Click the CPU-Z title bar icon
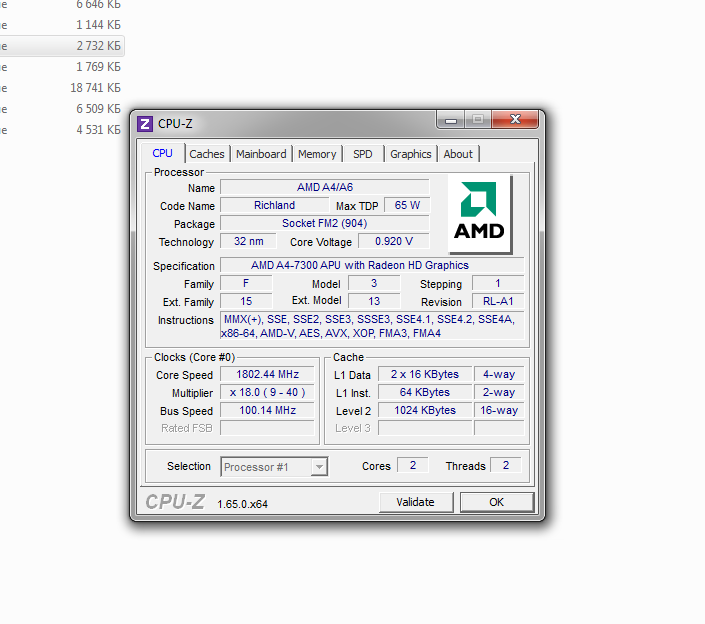 (x=145, y=124)
